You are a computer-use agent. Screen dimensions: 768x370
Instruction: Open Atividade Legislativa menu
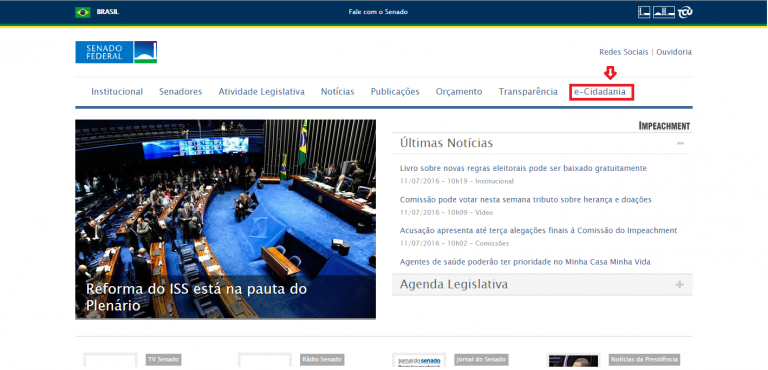point(262,92)
